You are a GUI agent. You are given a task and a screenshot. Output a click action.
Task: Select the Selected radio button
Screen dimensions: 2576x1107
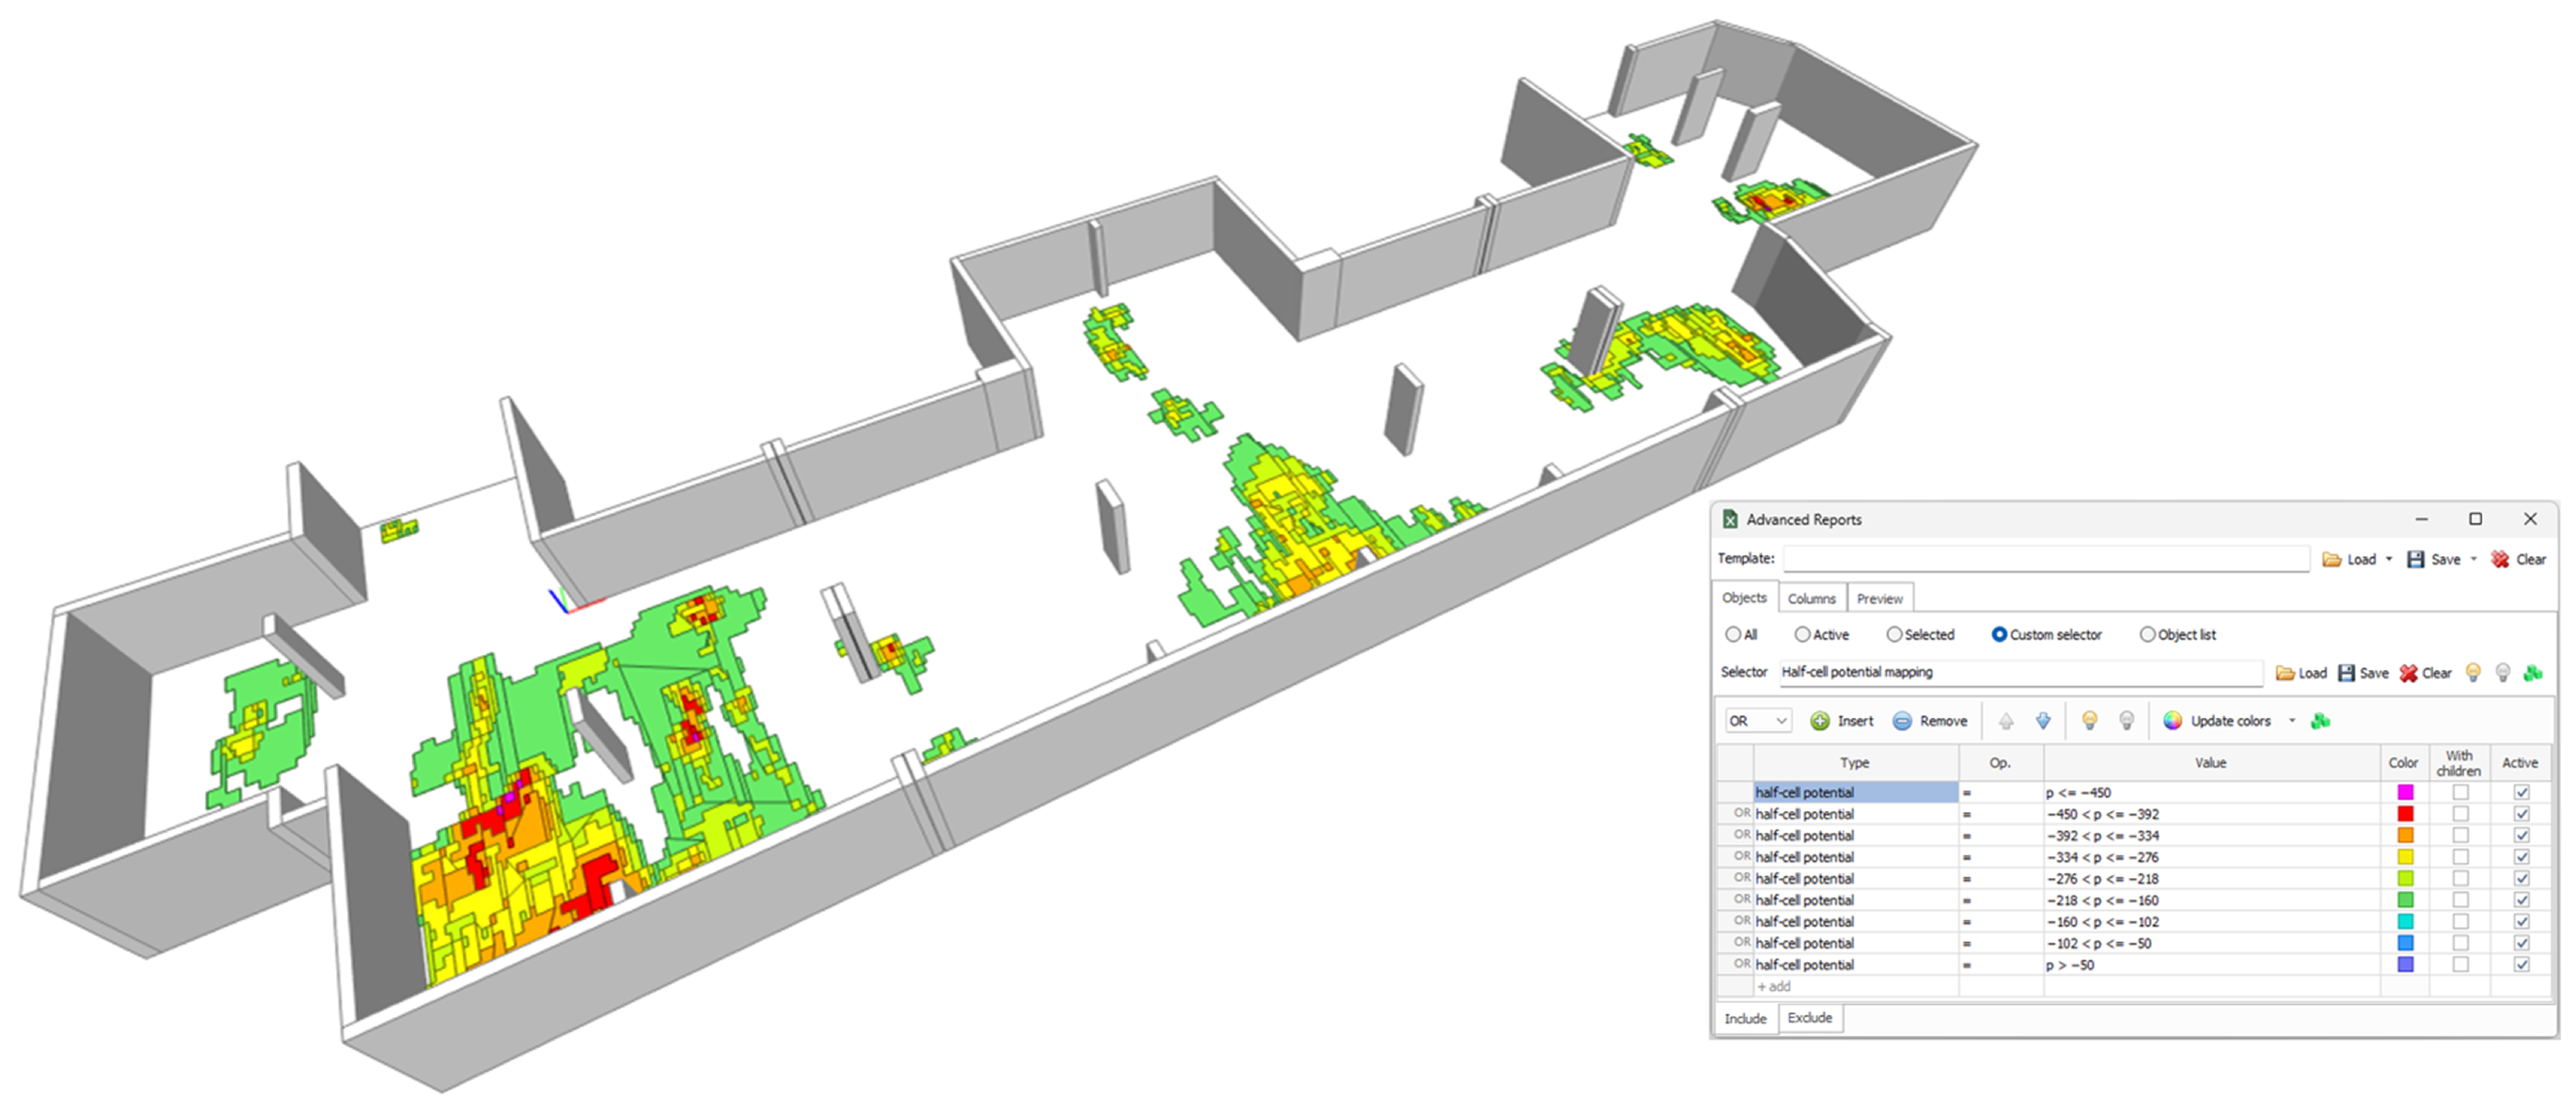point(1894,635)
